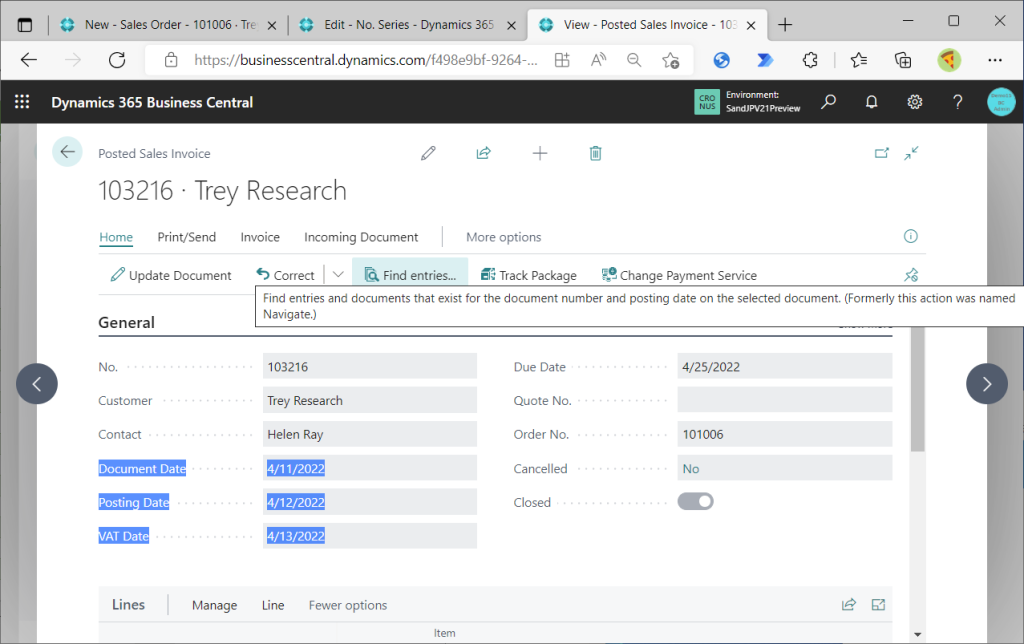Image resolution: width=1024 pixels, height=644 pixels.
Task: Close the Edit No. Series browser tab
Action: coord(511,25)
